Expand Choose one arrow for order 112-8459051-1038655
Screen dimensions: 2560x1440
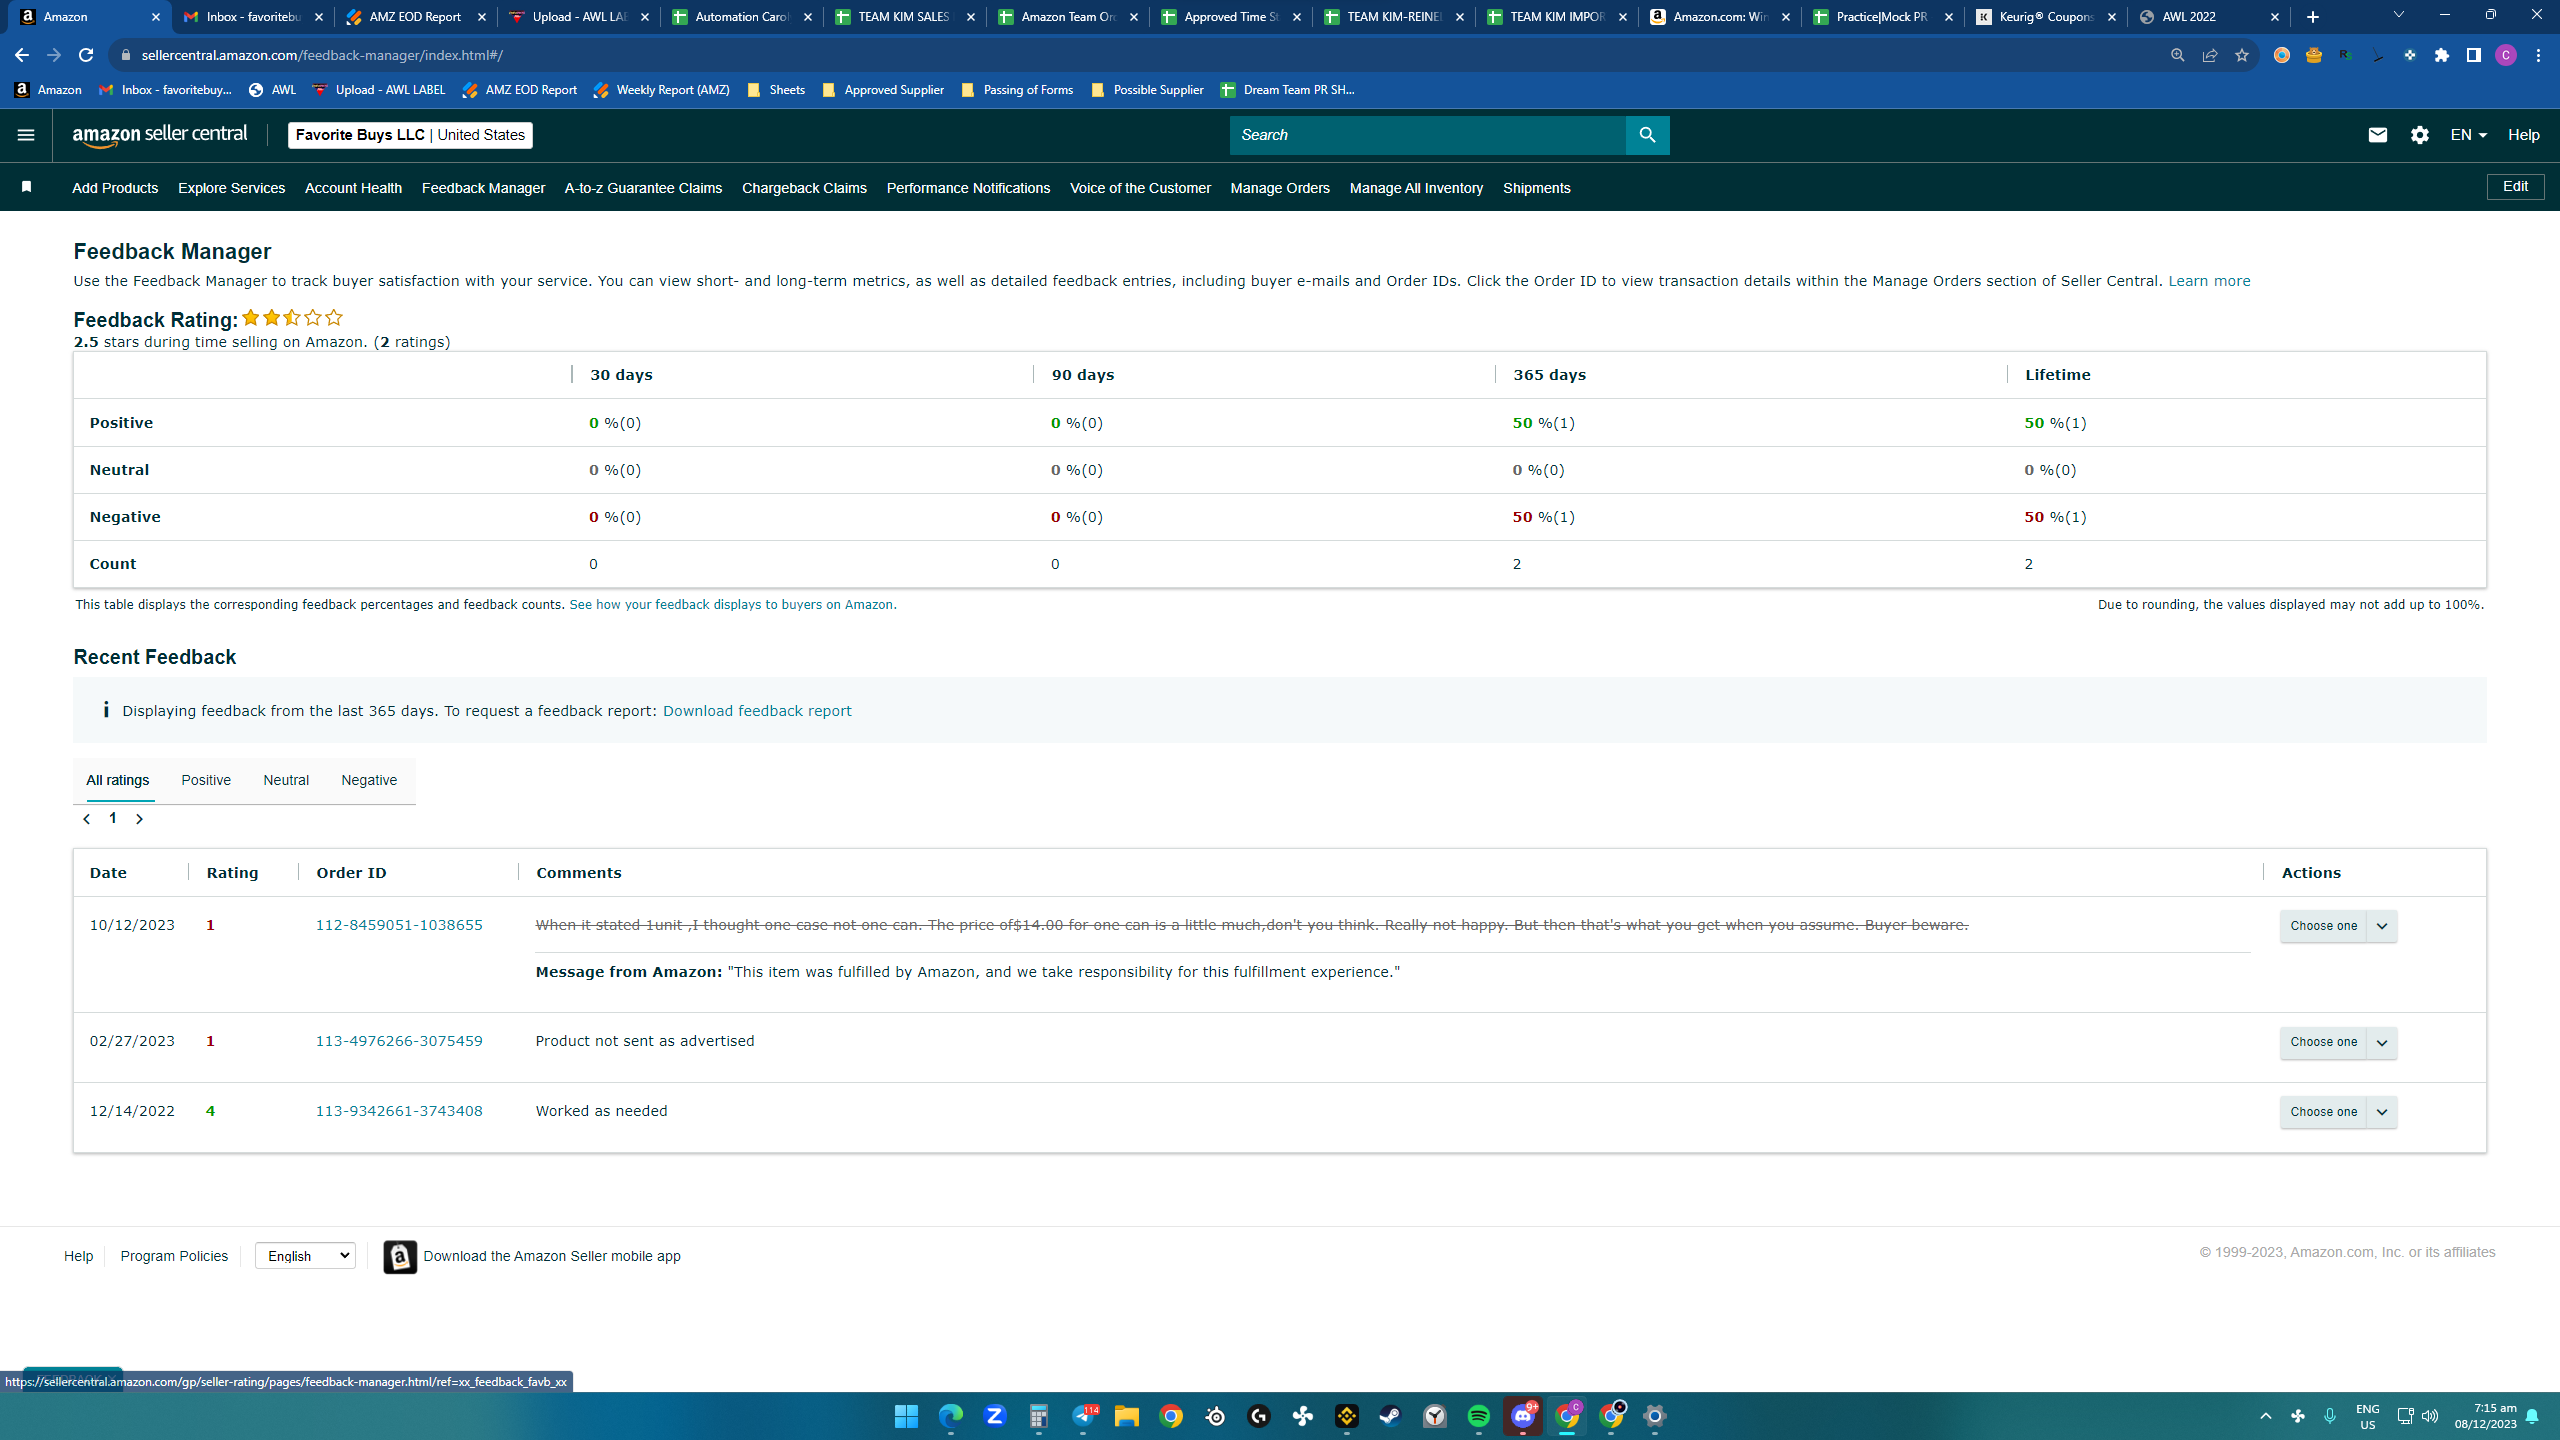tap(2382, 926)
